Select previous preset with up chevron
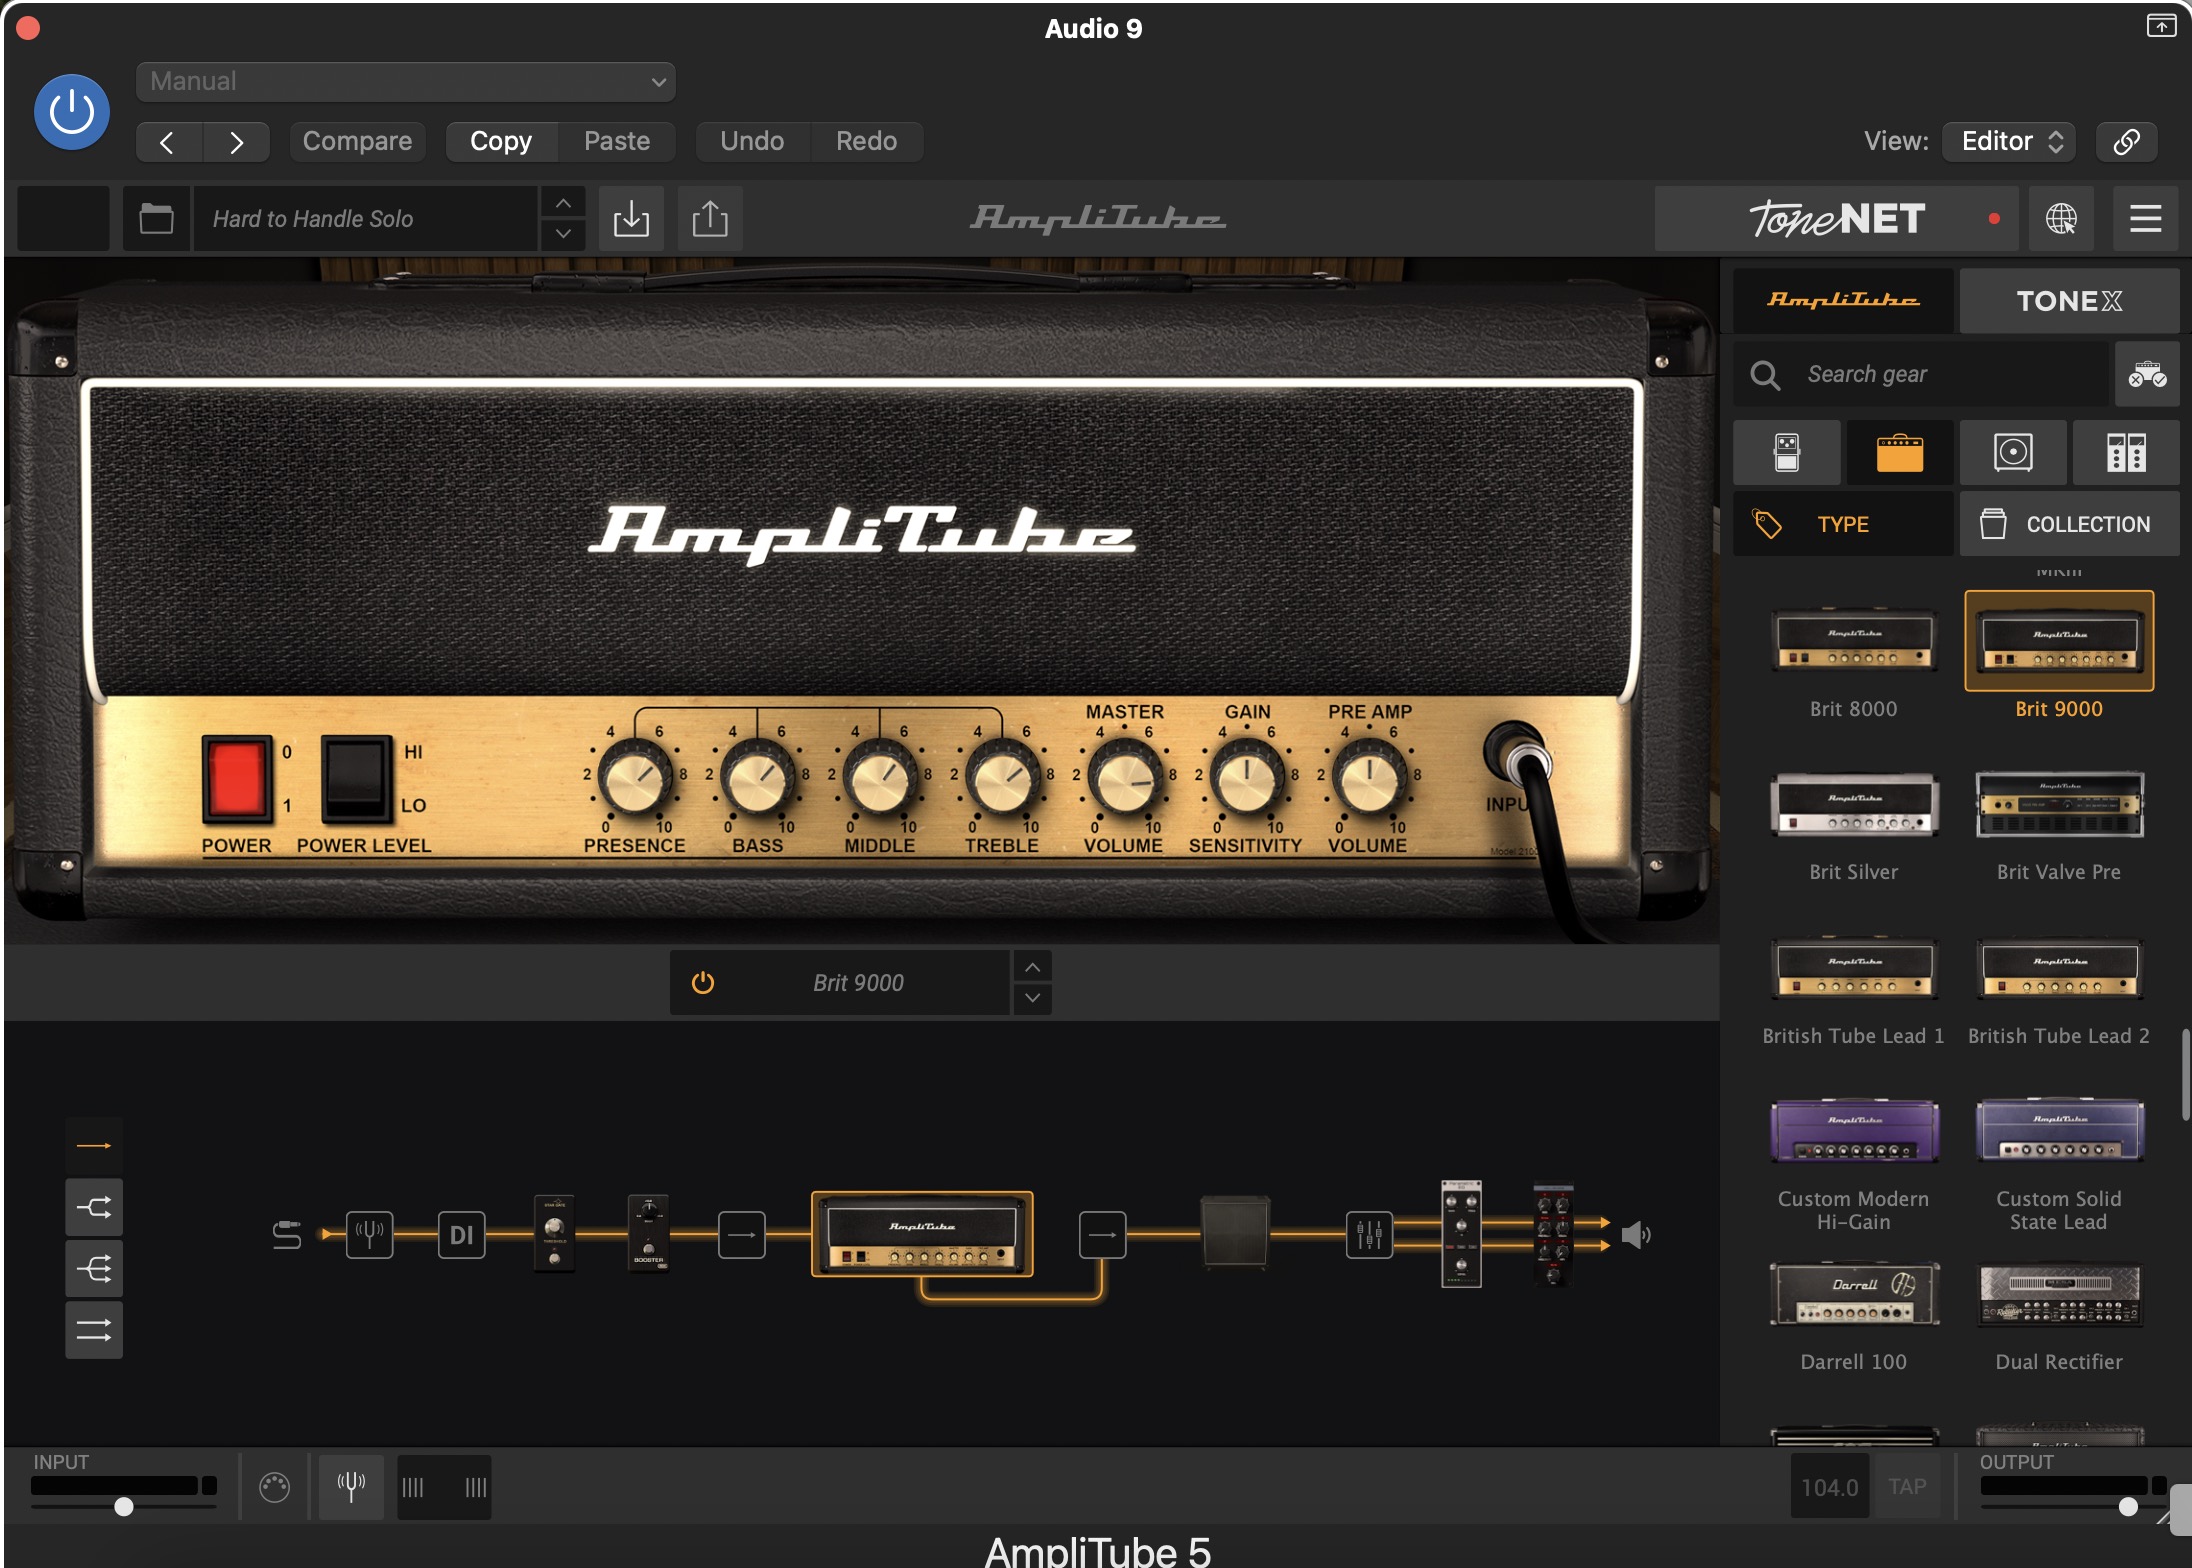The image size is (2192, 1568). [x=564, y=203]
